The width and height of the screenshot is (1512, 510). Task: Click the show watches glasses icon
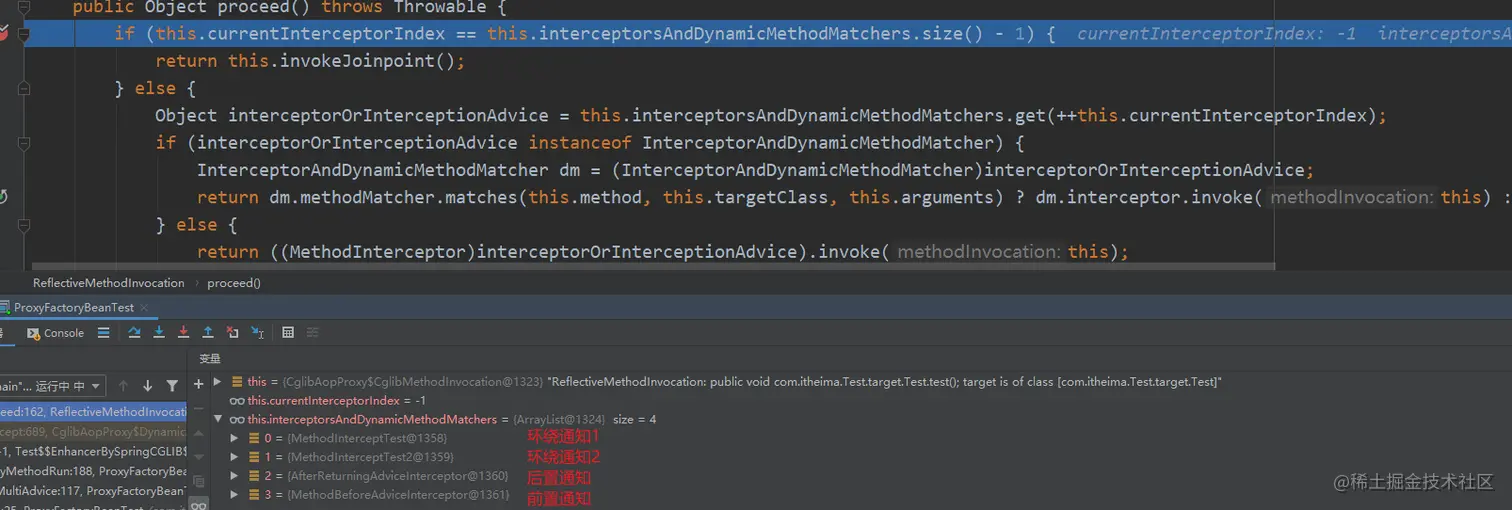pos(198,504)
